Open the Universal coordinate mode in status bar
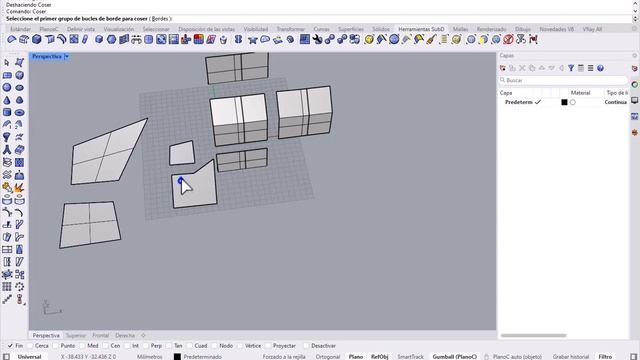This screenshot has height=360, width=640. [29, 356]
